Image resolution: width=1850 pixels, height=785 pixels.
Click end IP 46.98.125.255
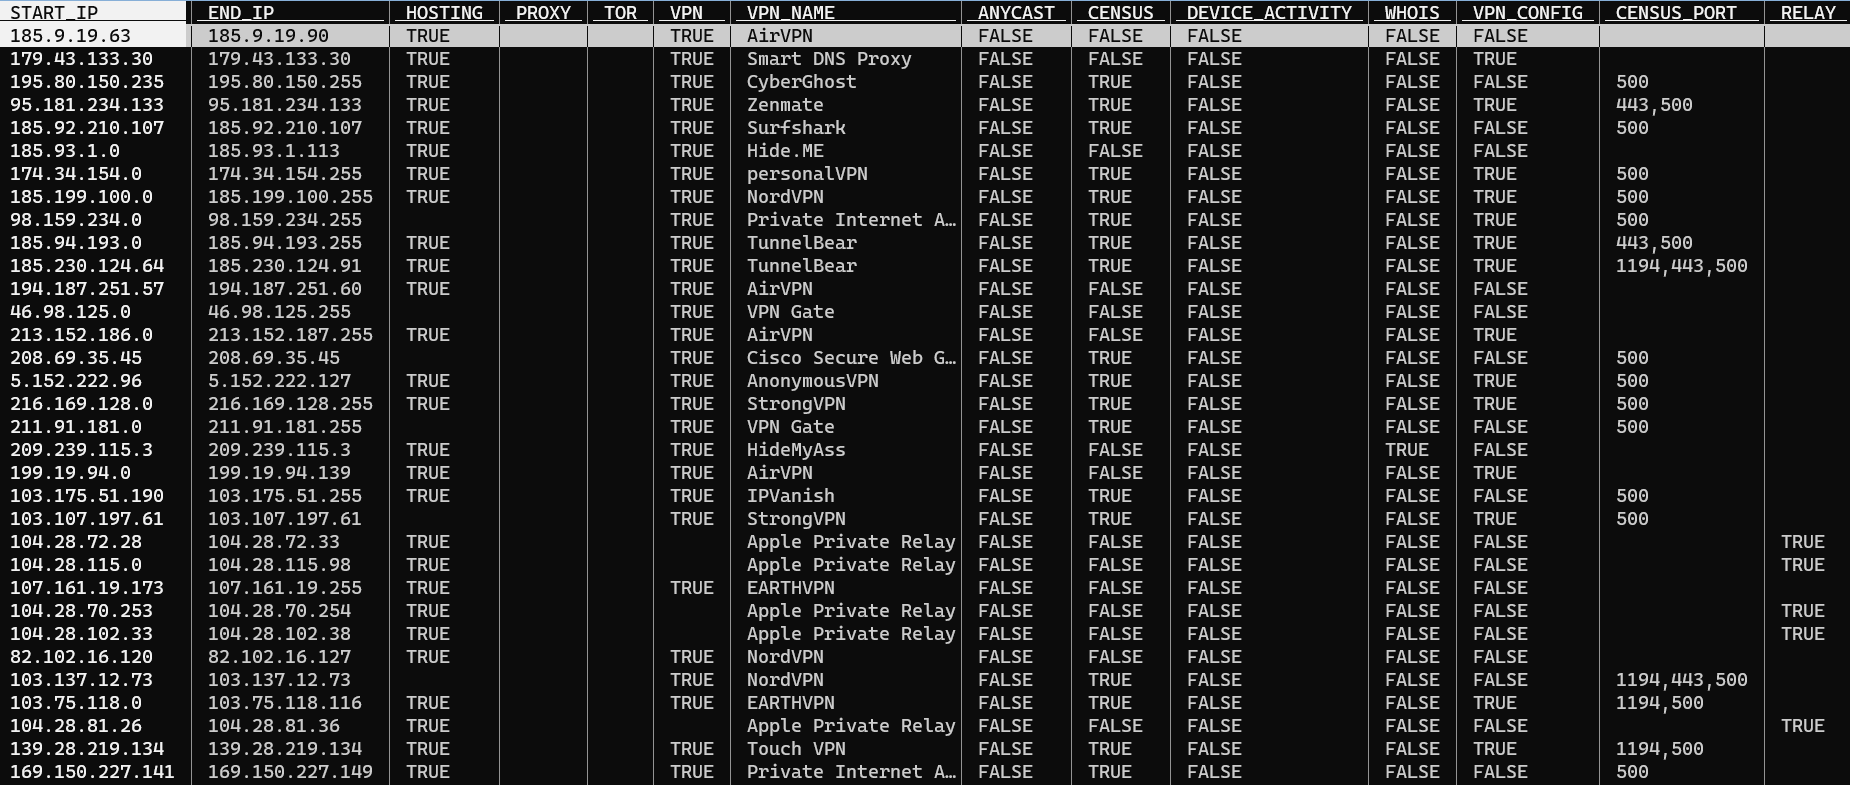click(279, 312)
